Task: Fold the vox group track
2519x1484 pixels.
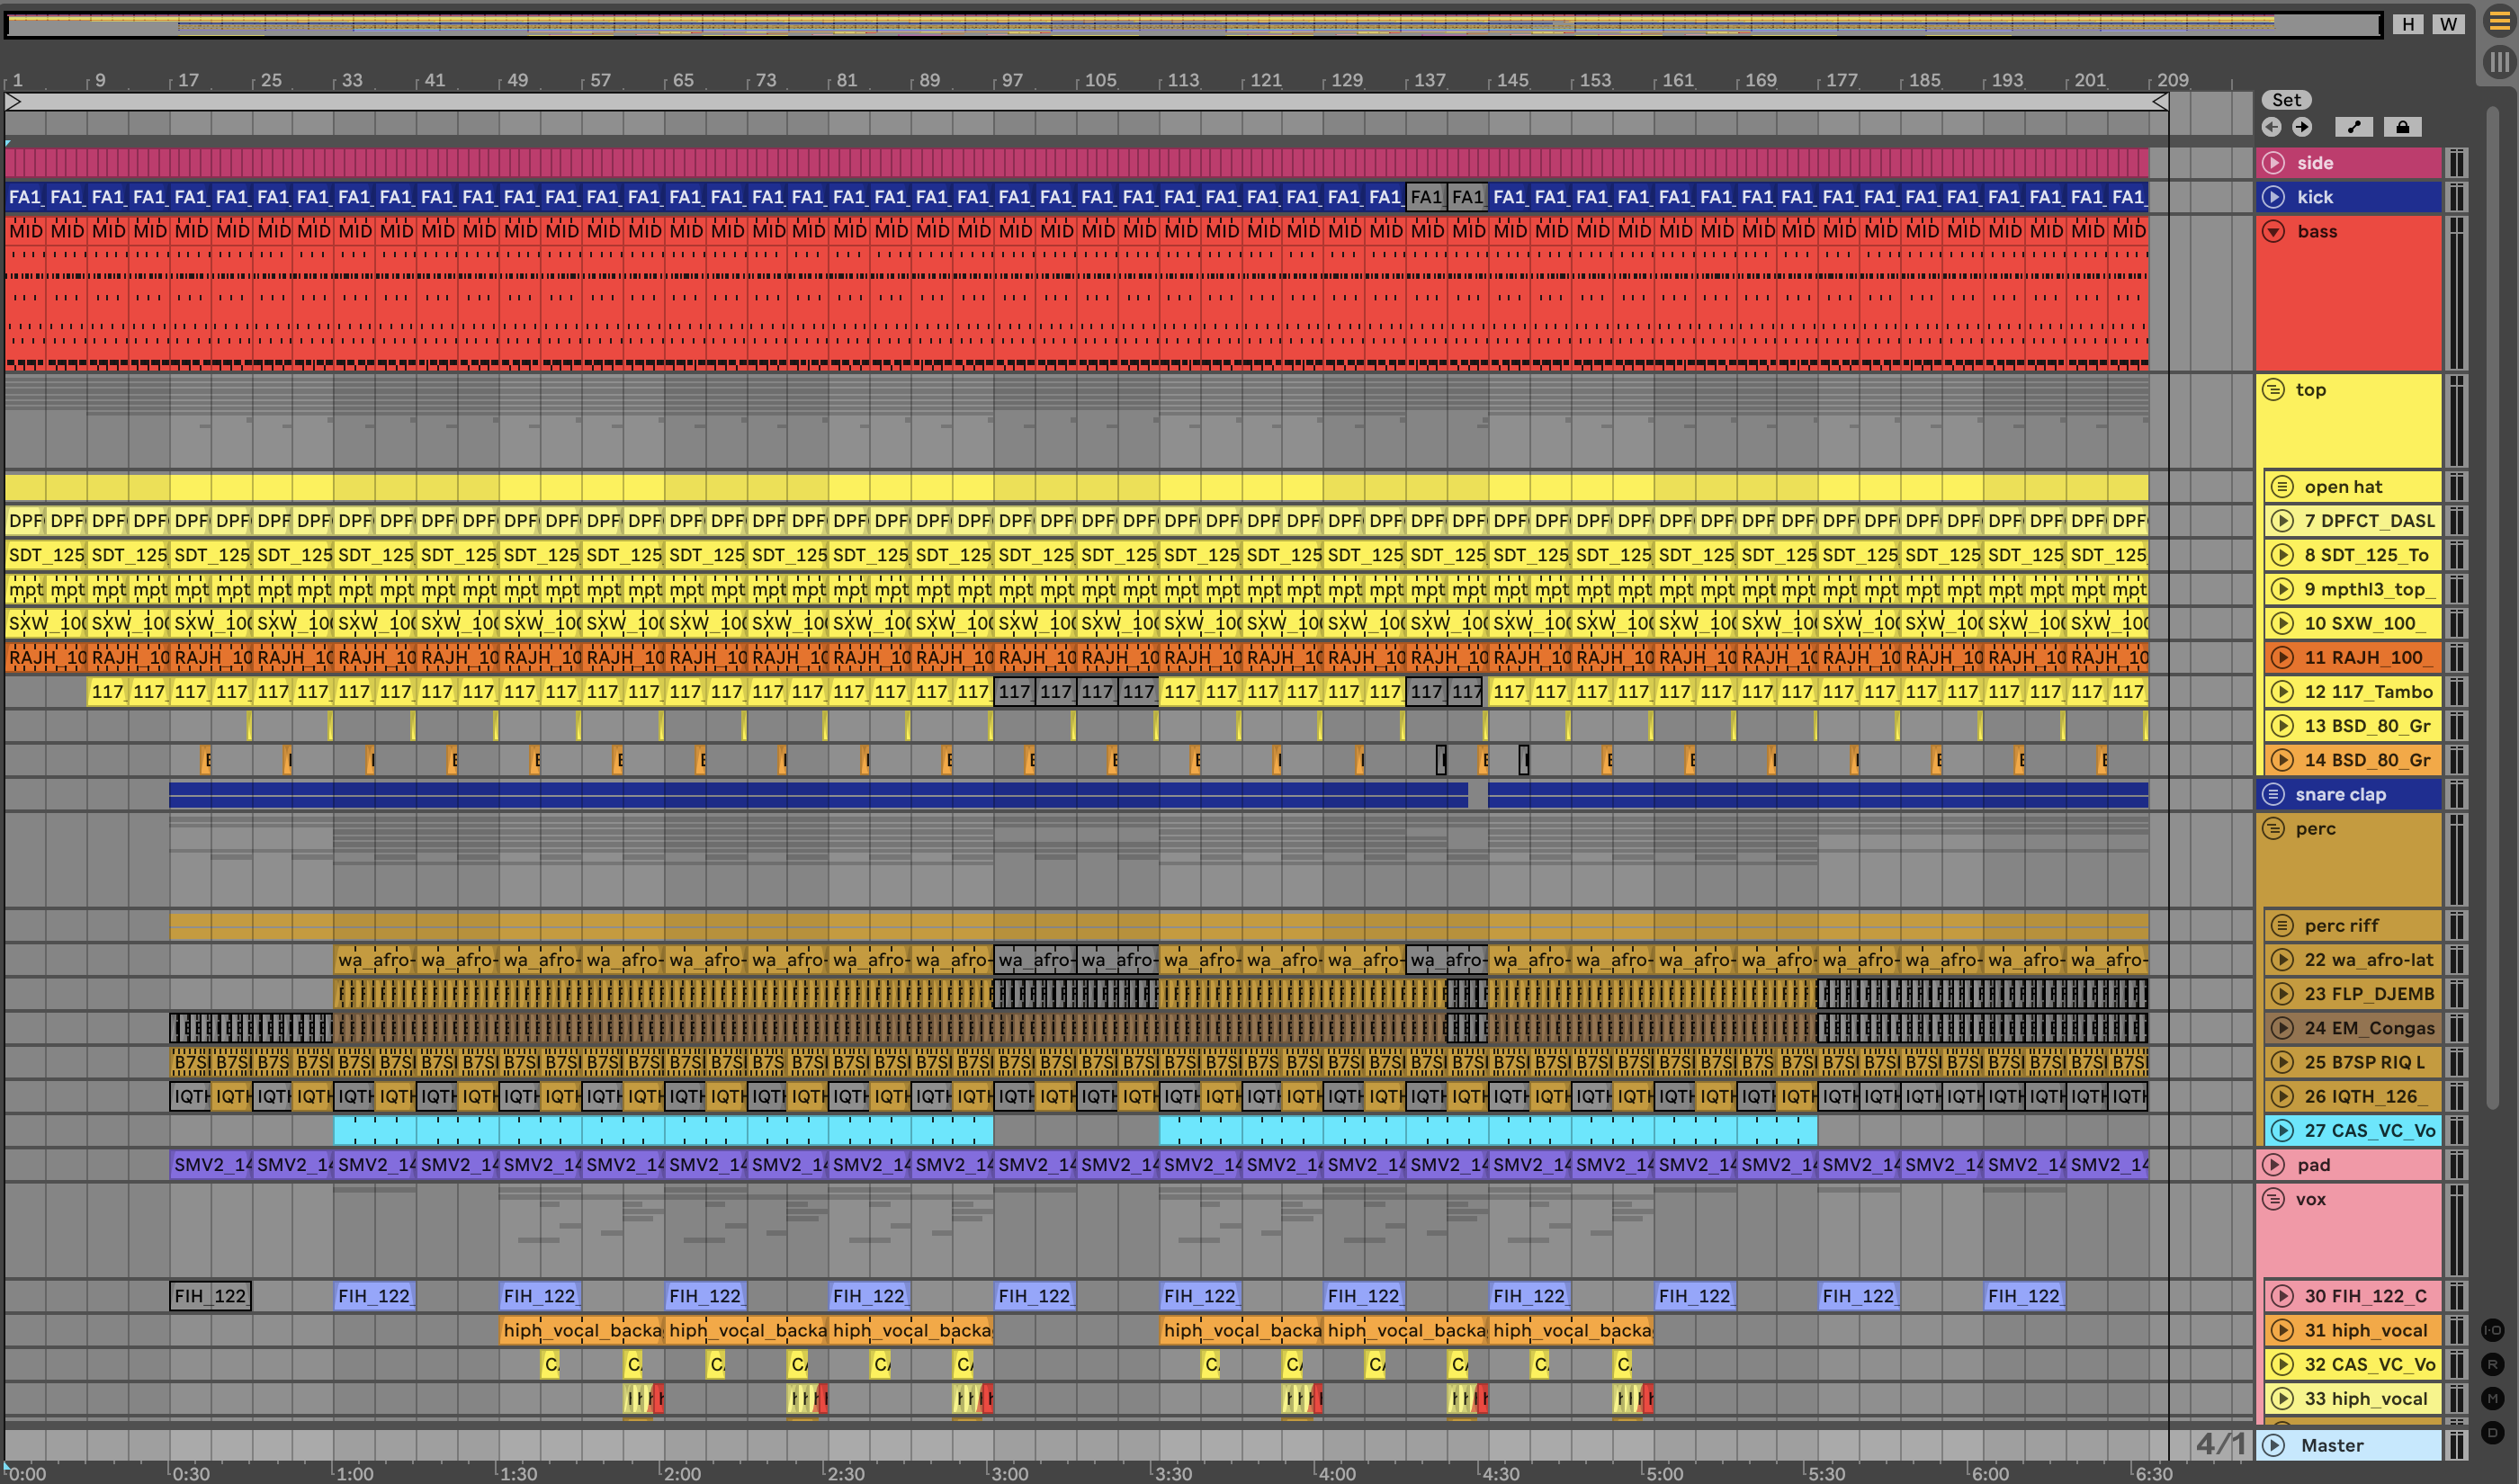Action: tap(2274, 1199)
